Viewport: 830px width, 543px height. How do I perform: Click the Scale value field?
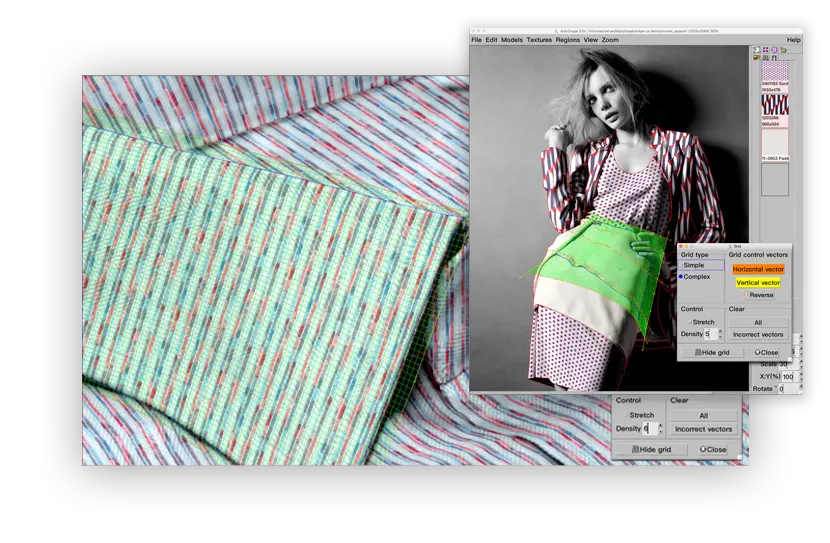click(789, 364)
